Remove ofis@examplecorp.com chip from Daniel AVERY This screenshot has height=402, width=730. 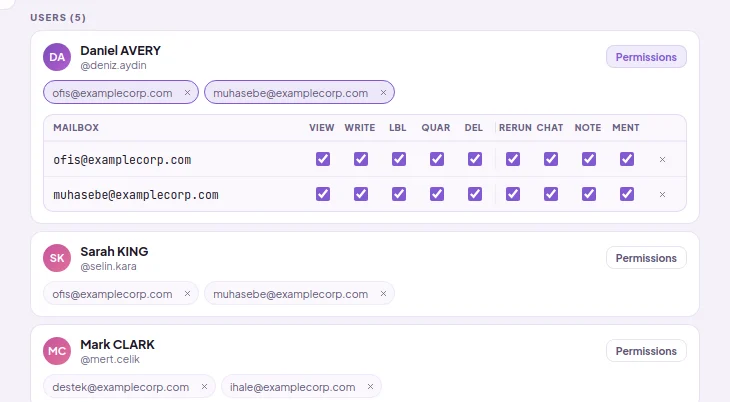pyautogui.click(x=187, y=93)
